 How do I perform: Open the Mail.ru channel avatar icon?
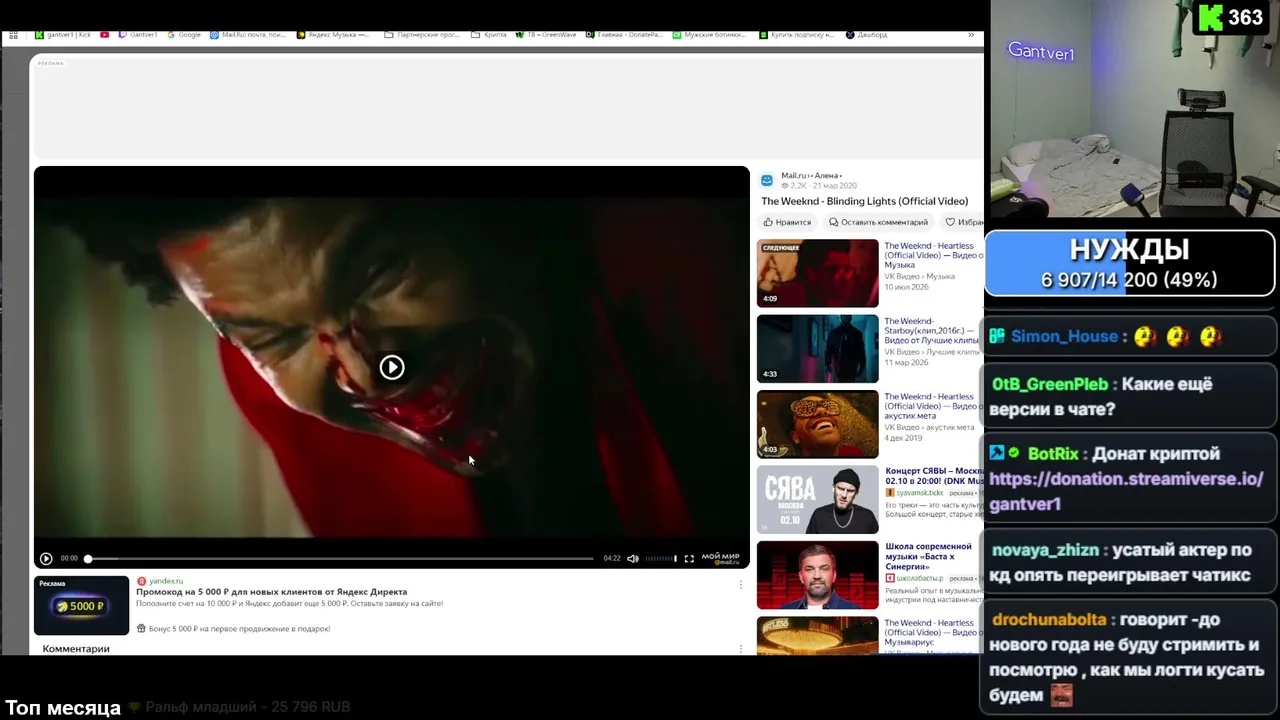click(767, 180)
